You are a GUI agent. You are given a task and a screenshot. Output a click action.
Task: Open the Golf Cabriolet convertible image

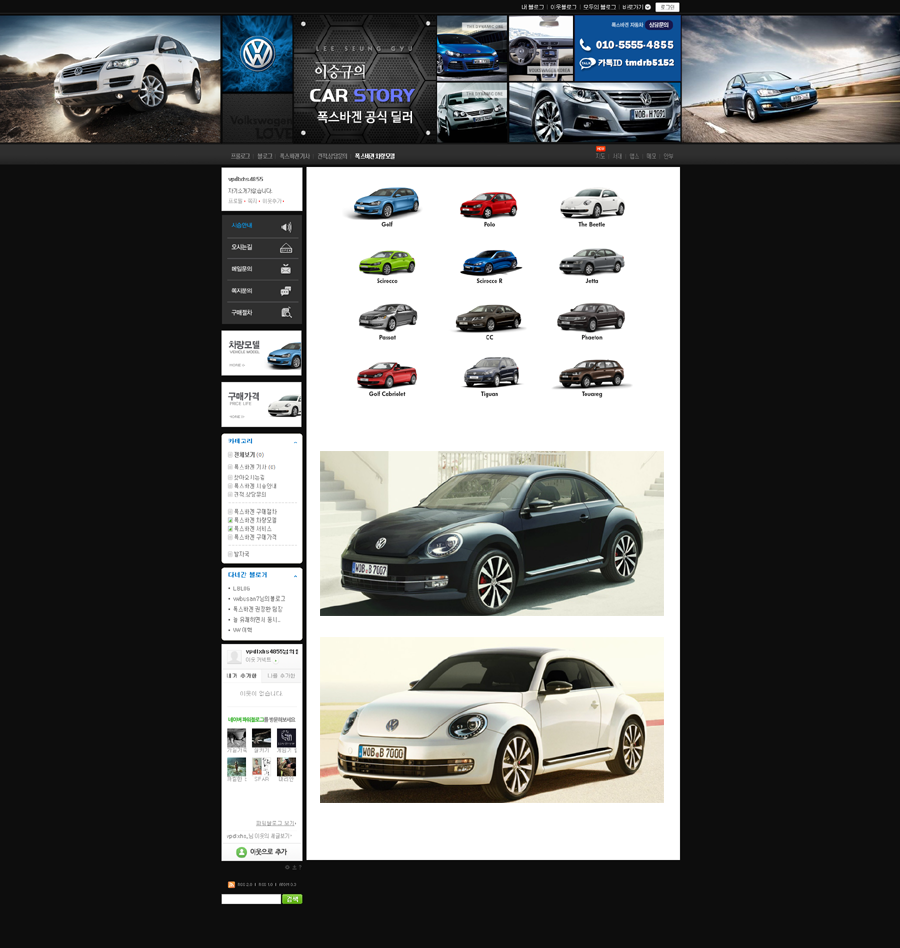(387, 374)
